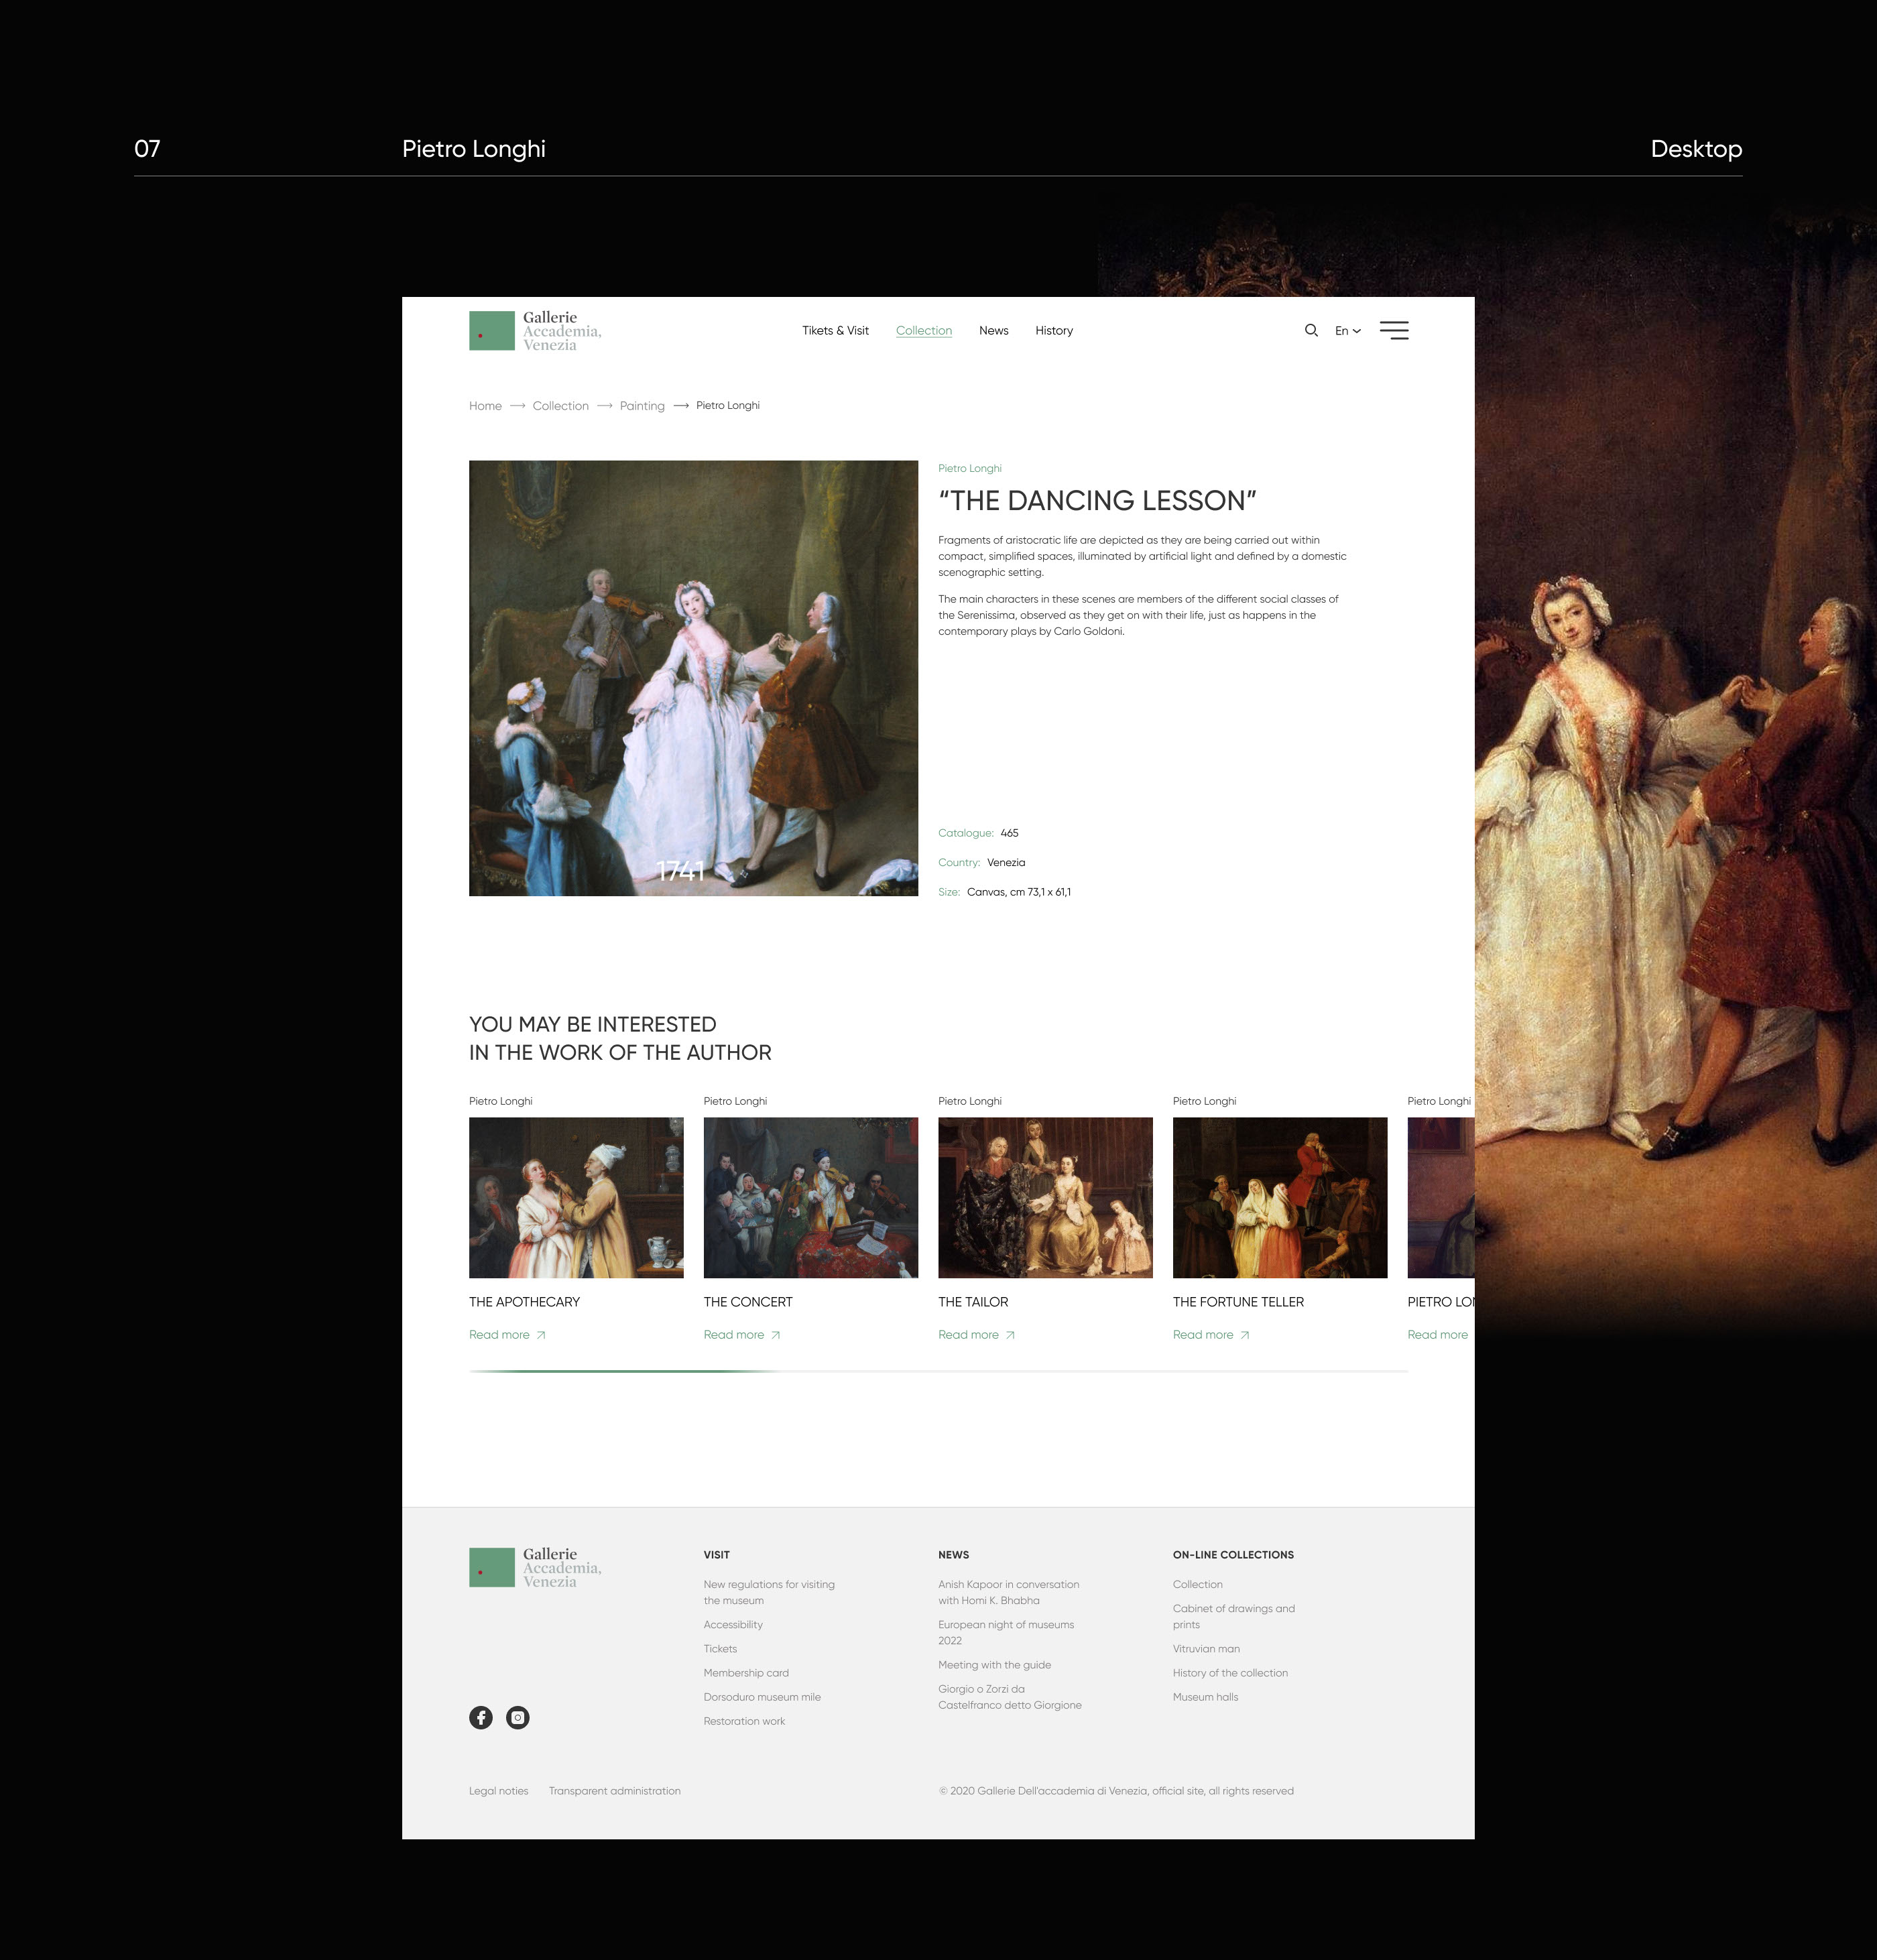Open Membership card footer link
1877x1960 pixels.
(x=746, y=1673)
